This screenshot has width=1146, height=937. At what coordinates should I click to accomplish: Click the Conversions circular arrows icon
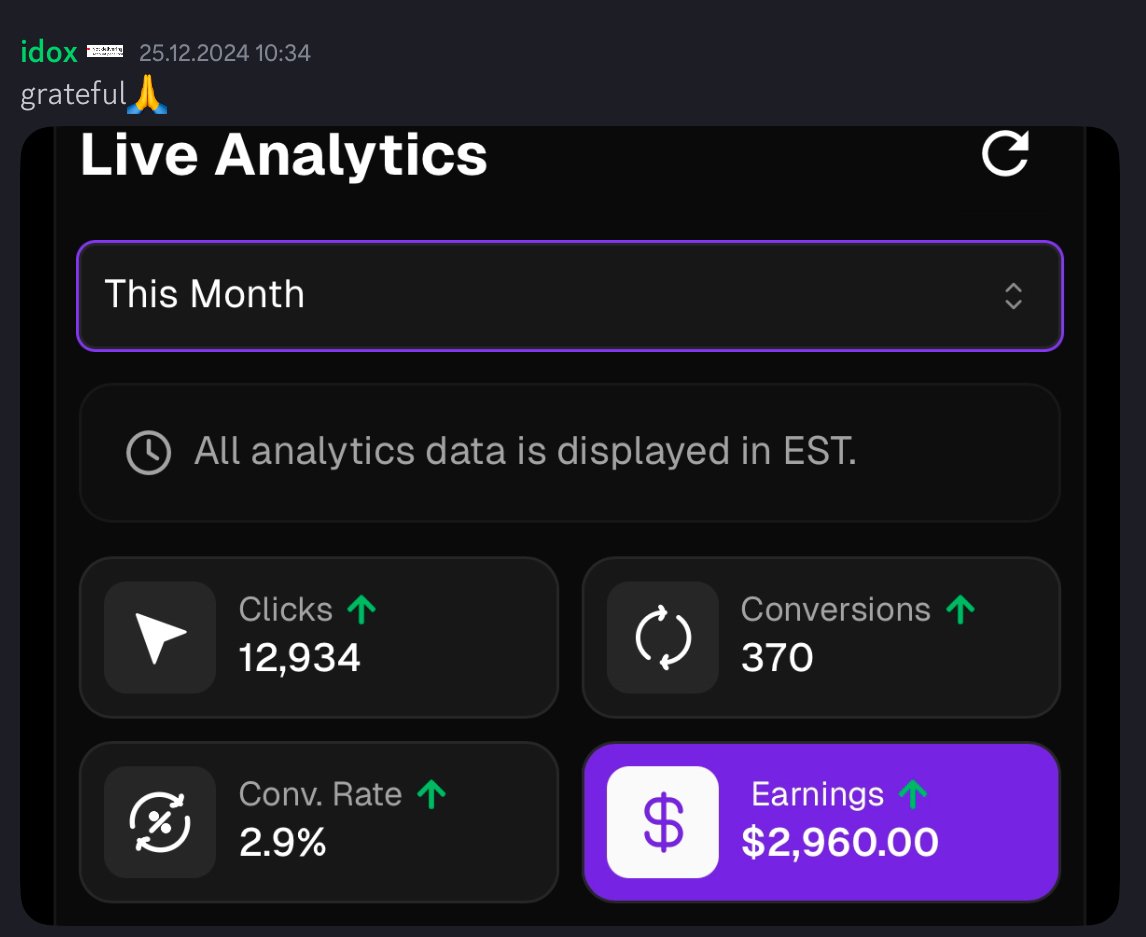click(x=663, y=637)
